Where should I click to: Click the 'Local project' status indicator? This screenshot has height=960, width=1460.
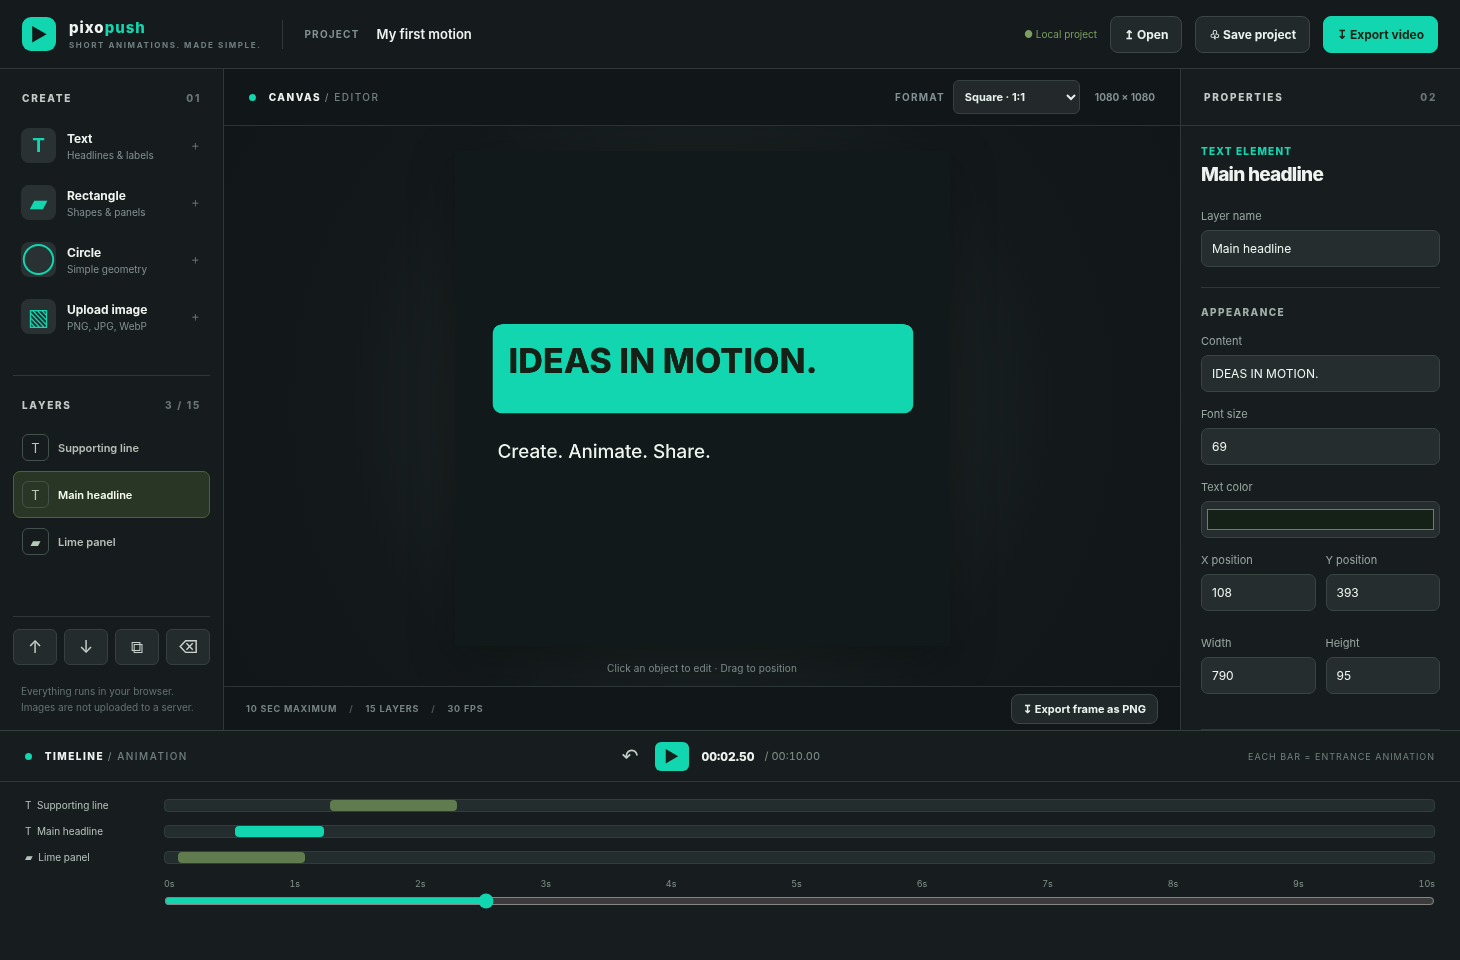pos(1061,34)
